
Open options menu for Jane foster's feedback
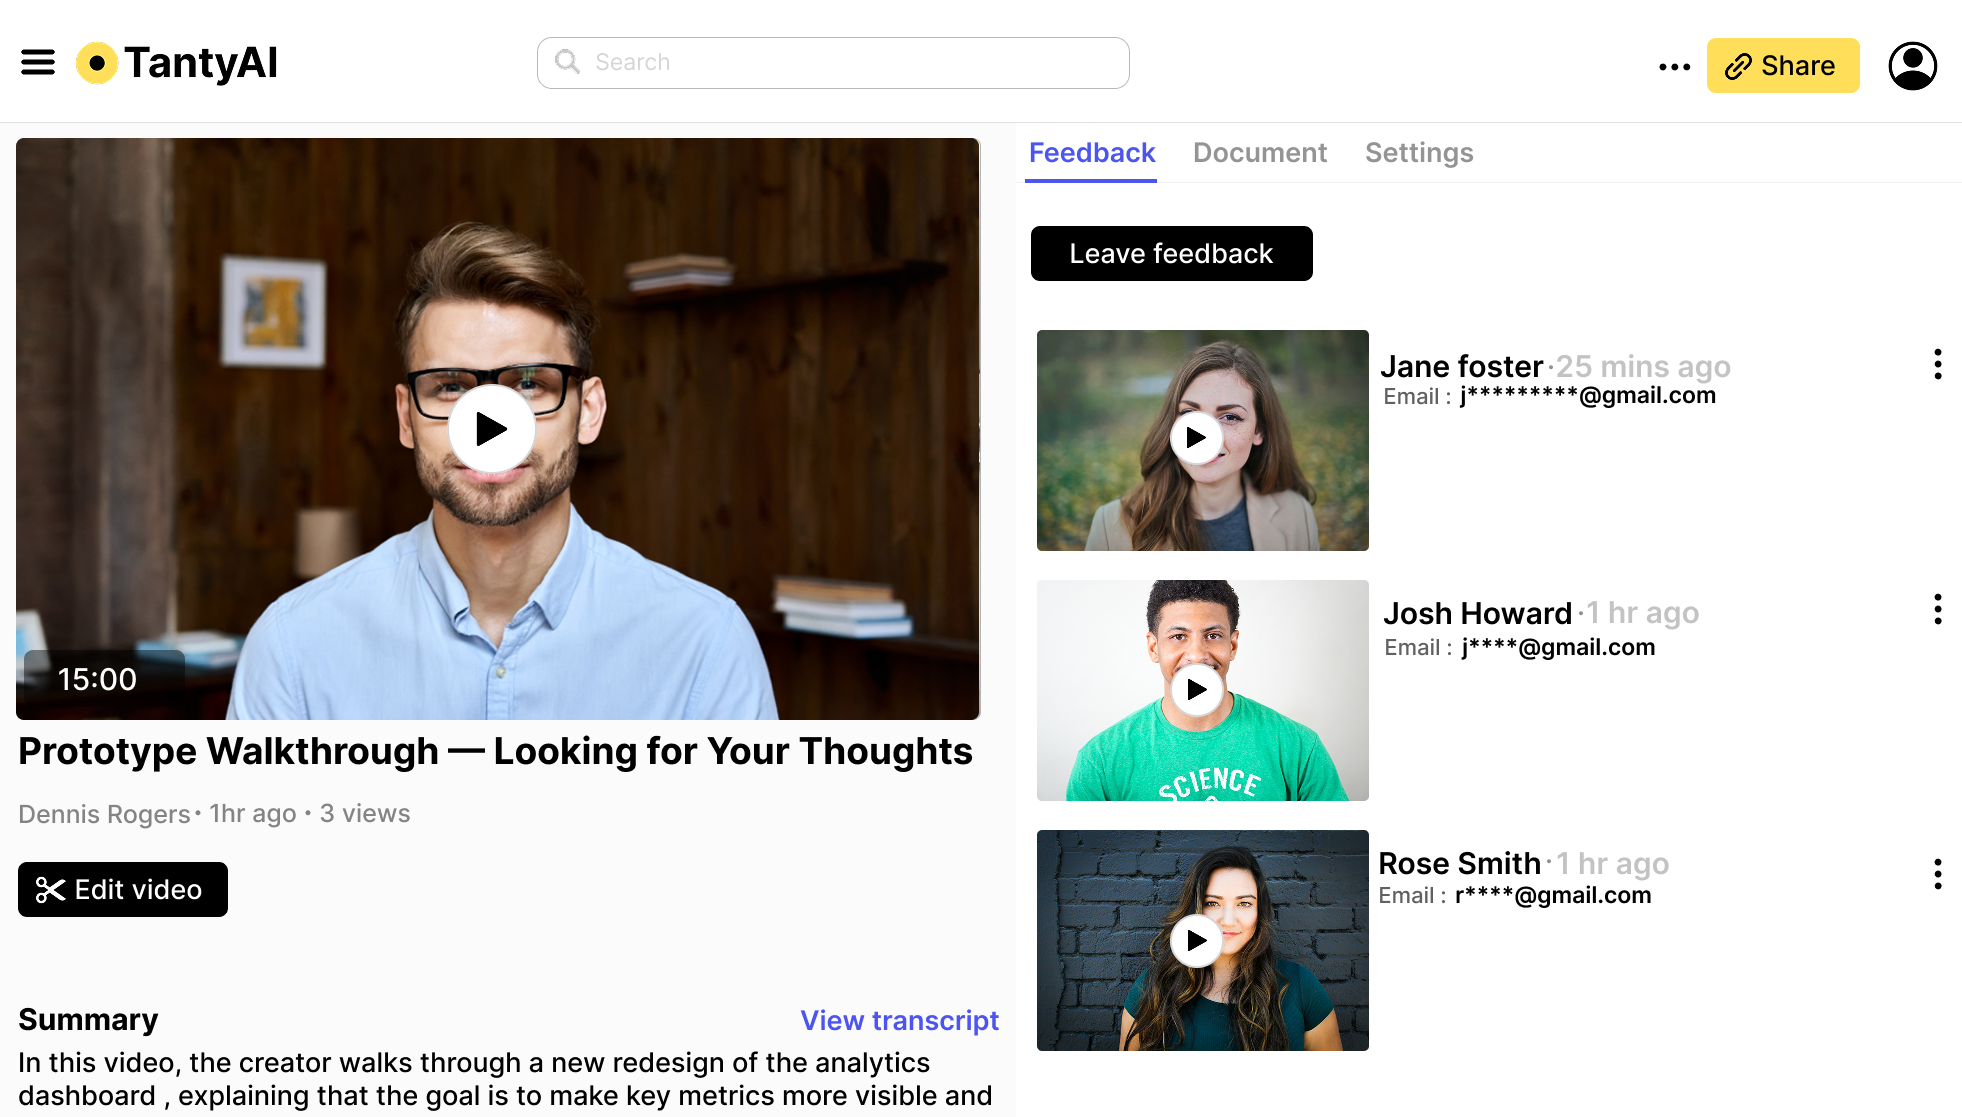pyautogui.click(x=1937, y=364)
